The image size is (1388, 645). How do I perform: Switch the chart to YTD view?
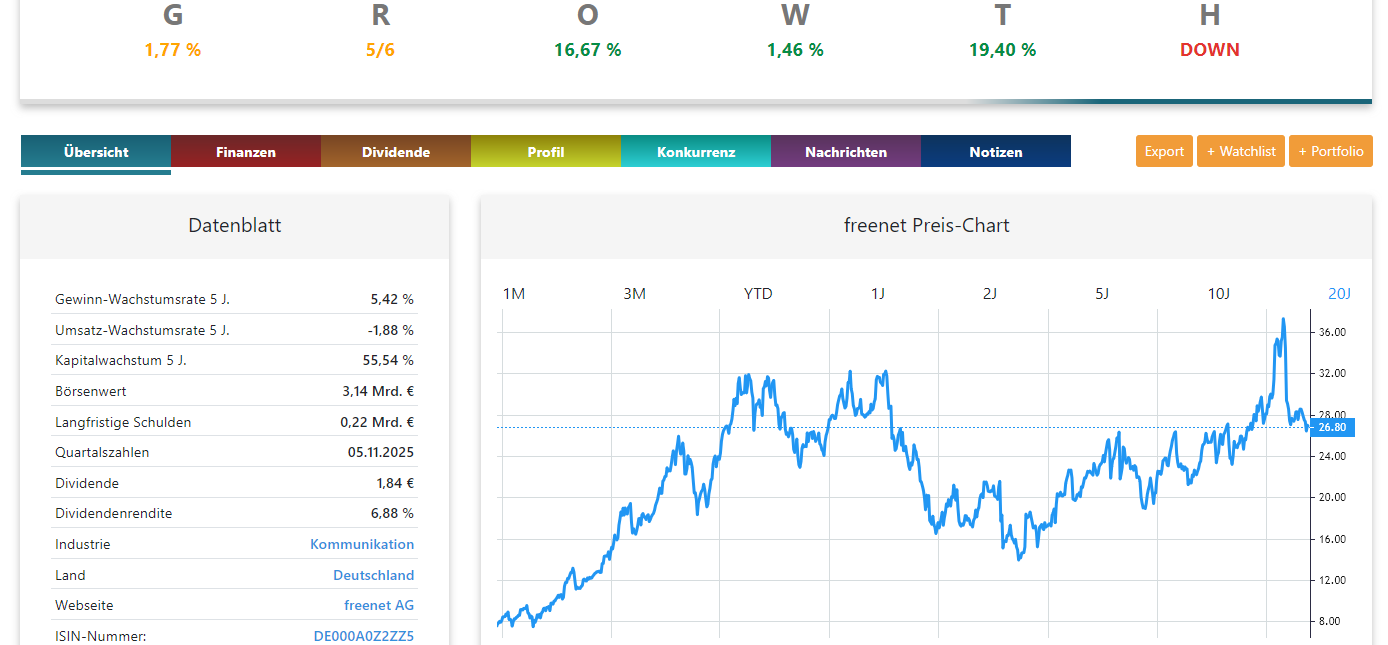click(758, 293)
